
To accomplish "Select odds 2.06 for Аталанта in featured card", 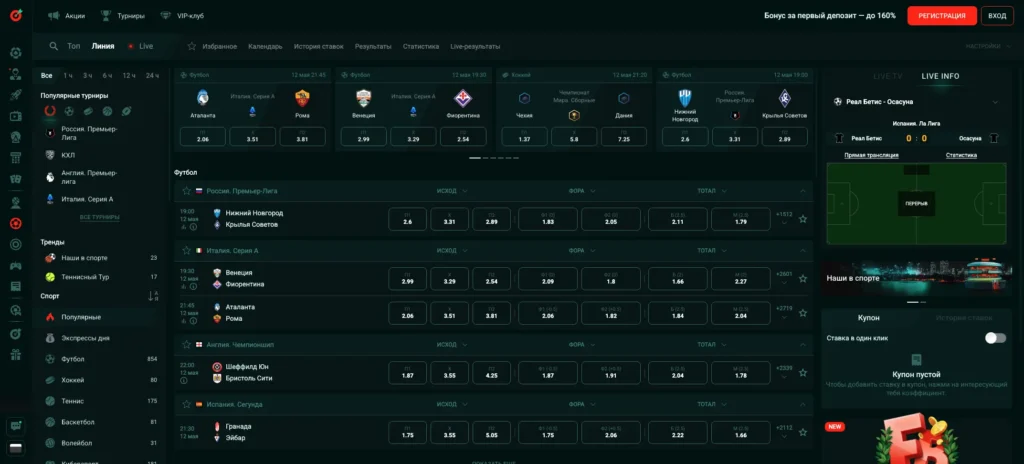I will (x=203, y=139).
